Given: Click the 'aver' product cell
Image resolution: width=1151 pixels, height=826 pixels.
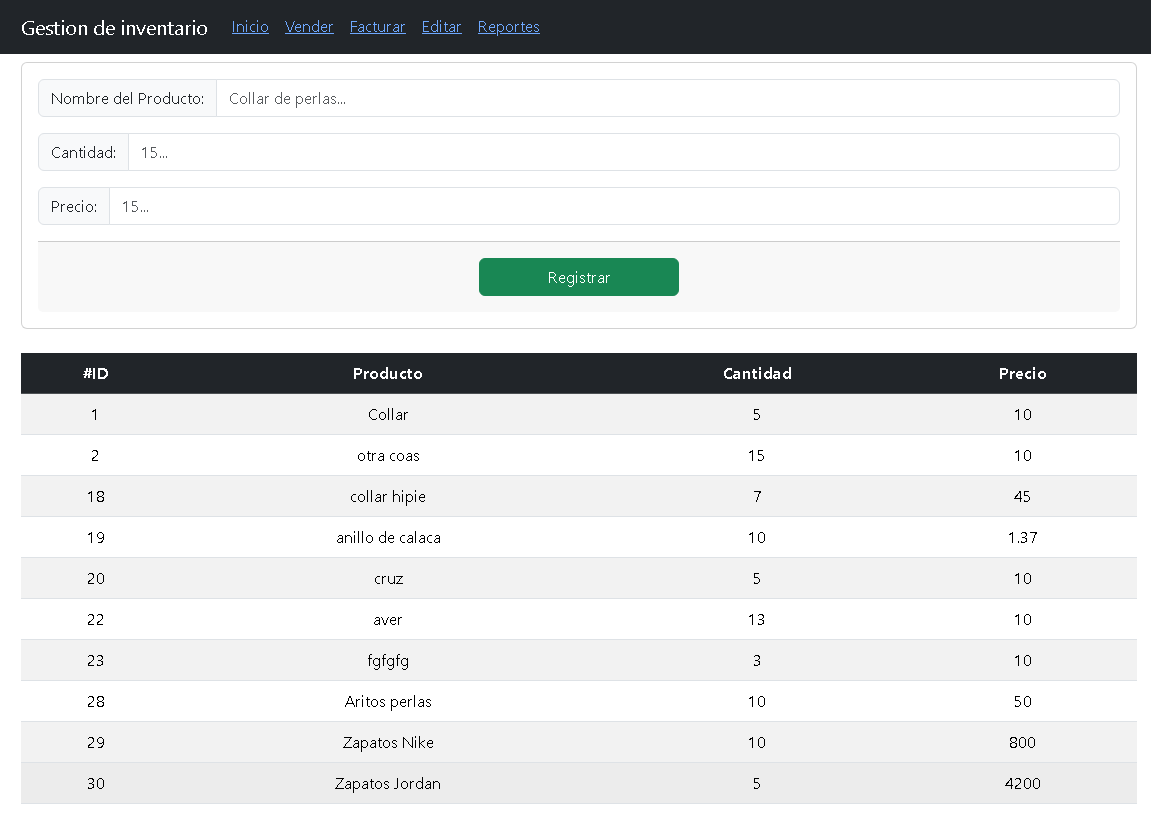Looking at the screenshot, I should [388, 620].
